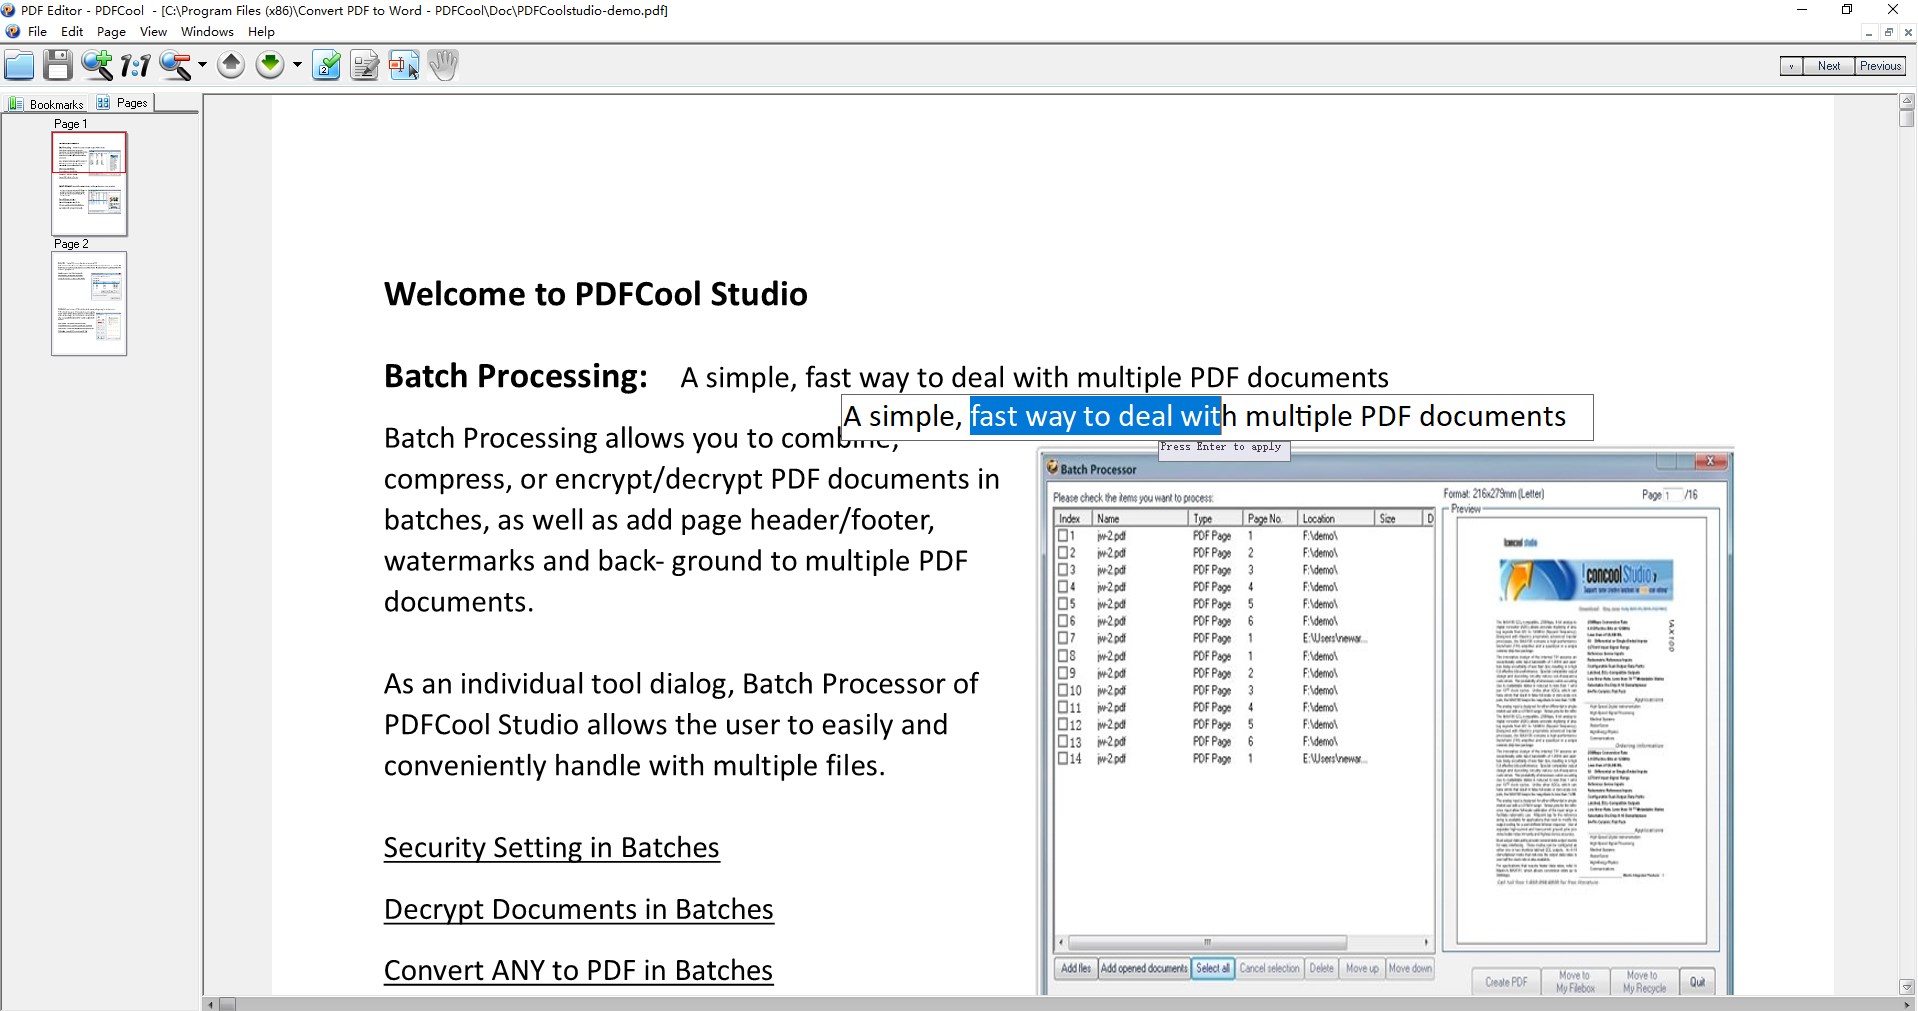Open the File menu

click(38, 32)
